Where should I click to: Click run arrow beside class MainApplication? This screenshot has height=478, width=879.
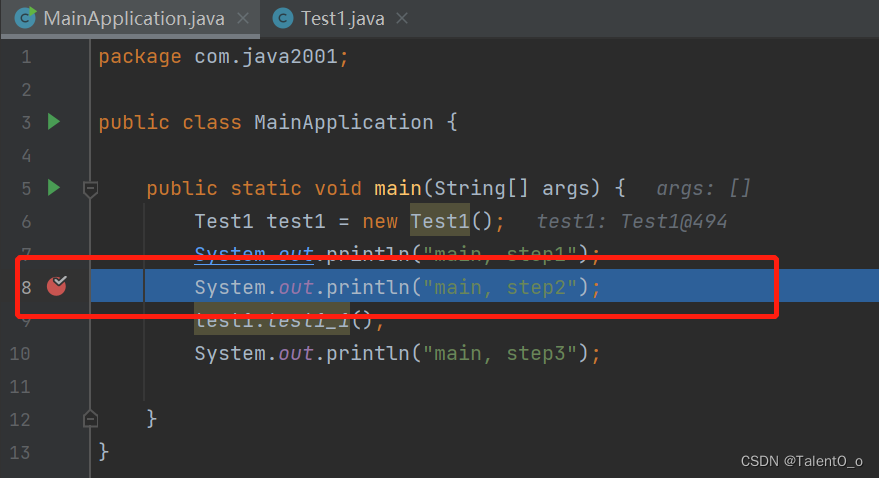coord(54,122)
